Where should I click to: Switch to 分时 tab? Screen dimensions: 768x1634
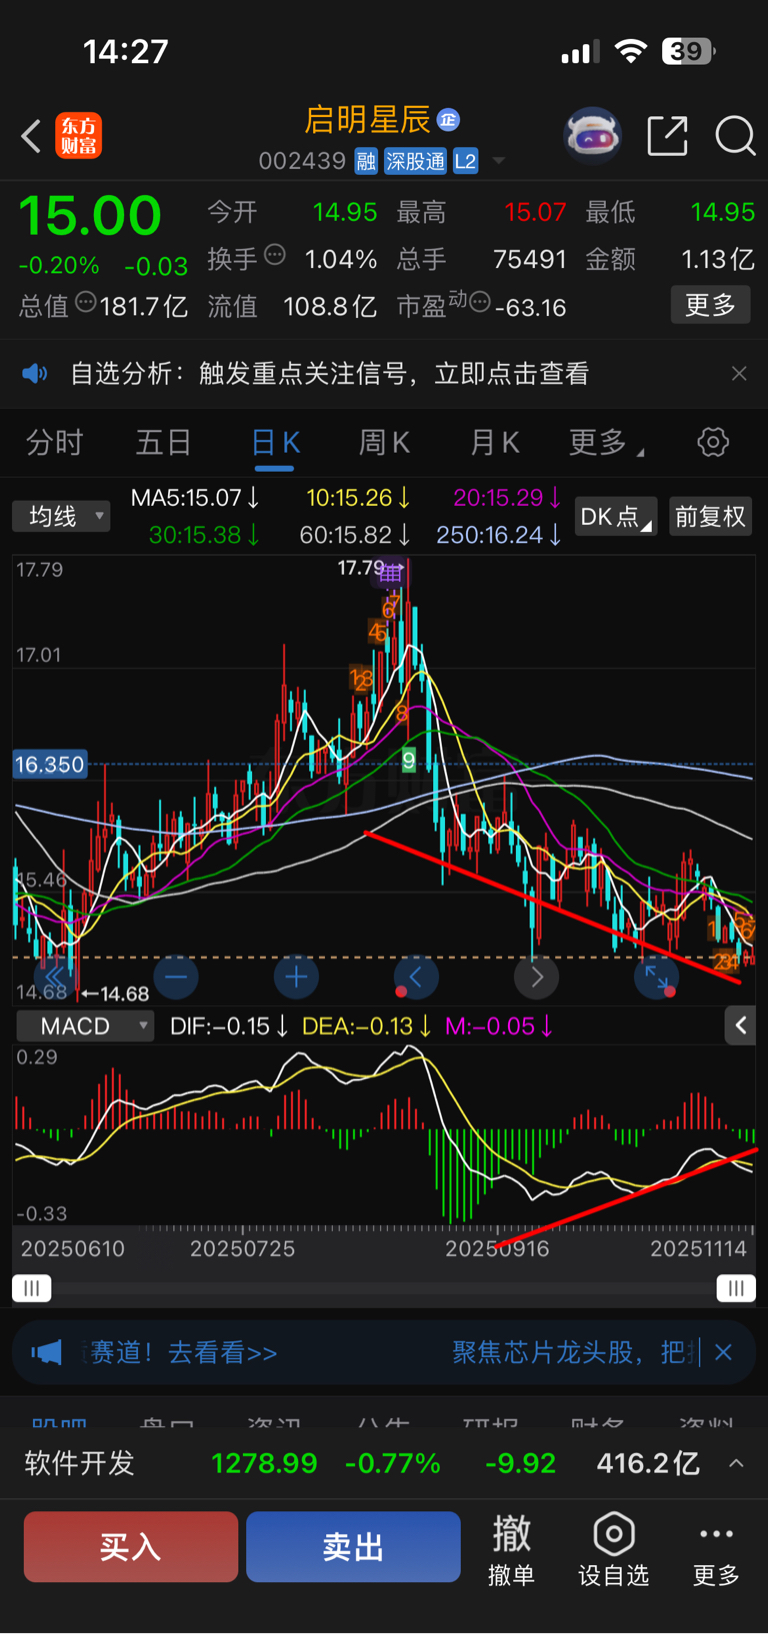[54, 442]
